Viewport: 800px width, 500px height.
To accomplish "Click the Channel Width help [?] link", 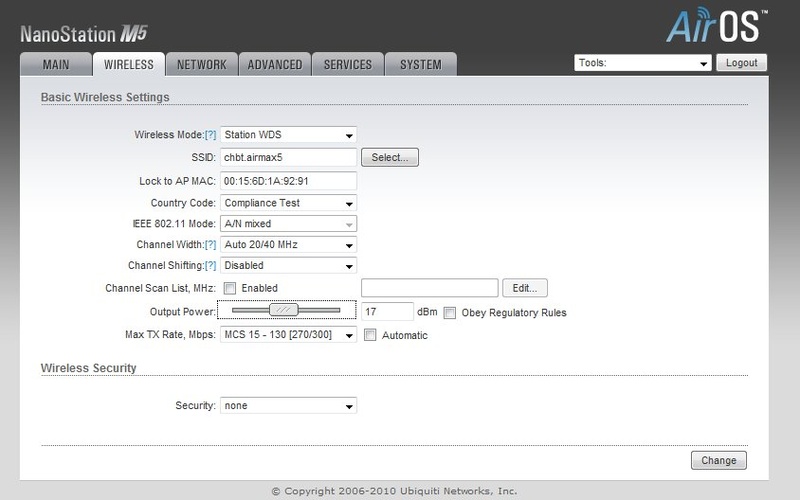I will pyautogui.click(x=210, y=245).
